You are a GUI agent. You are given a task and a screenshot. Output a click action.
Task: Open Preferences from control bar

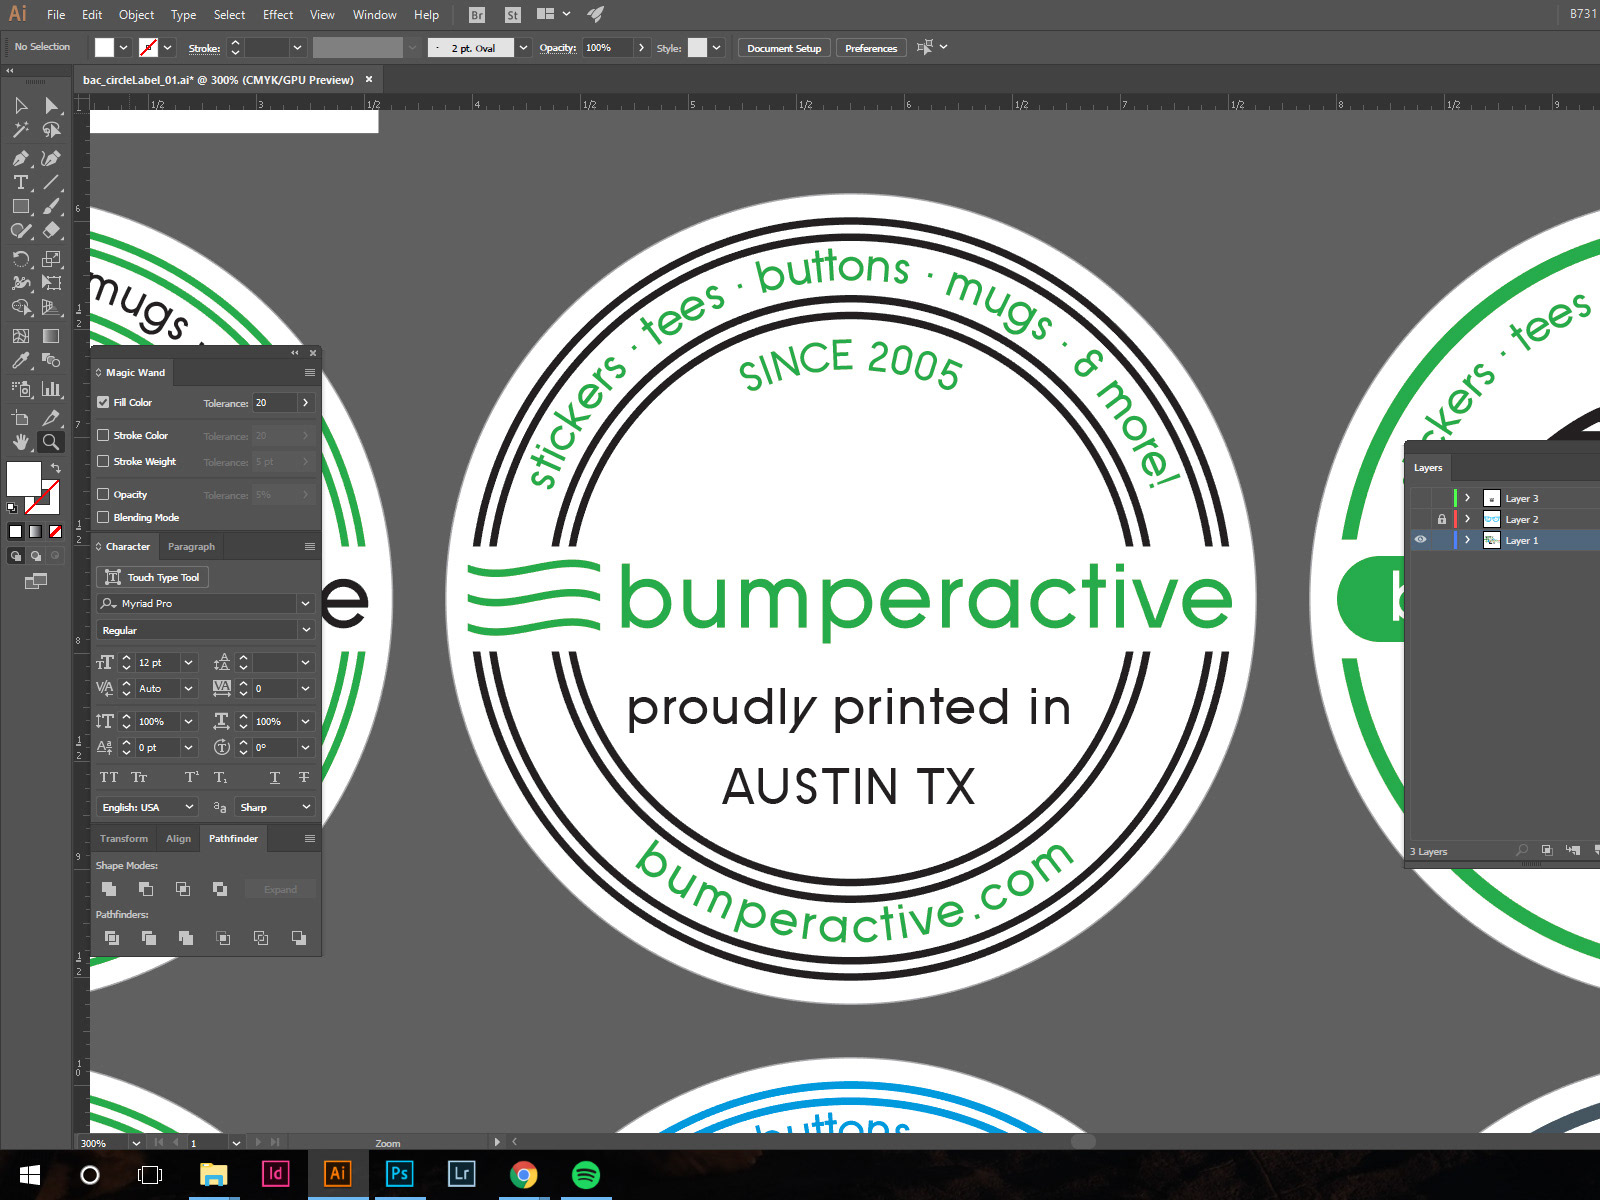coord(871,48)
